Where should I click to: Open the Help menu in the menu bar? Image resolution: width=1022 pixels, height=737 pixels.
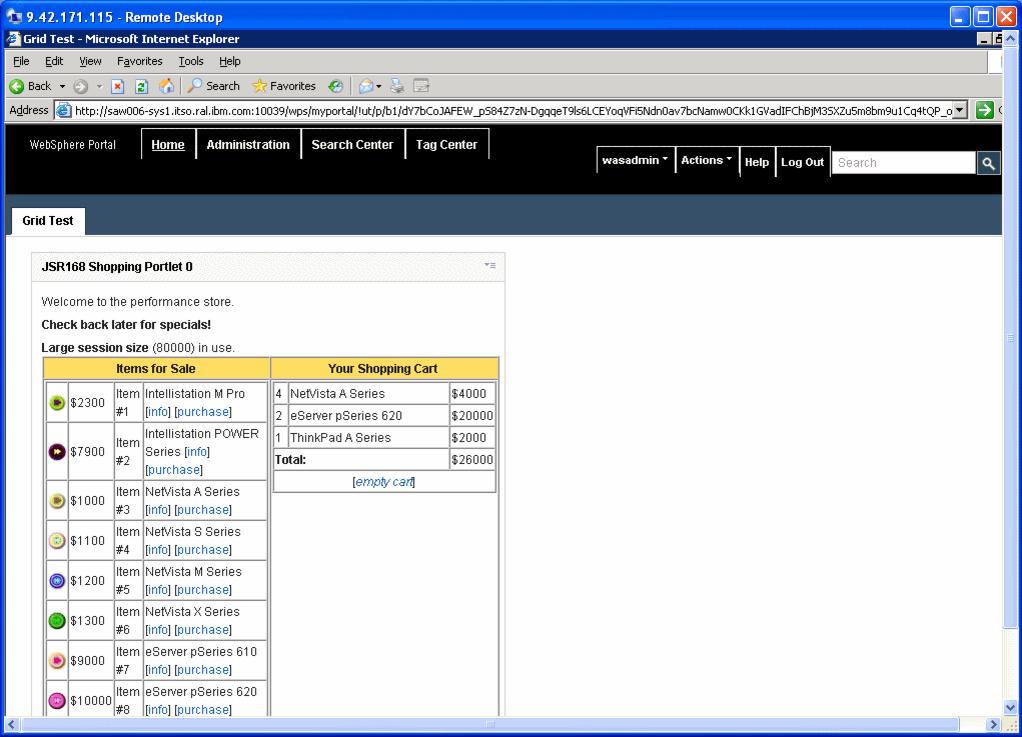click(x=229, y=61)
